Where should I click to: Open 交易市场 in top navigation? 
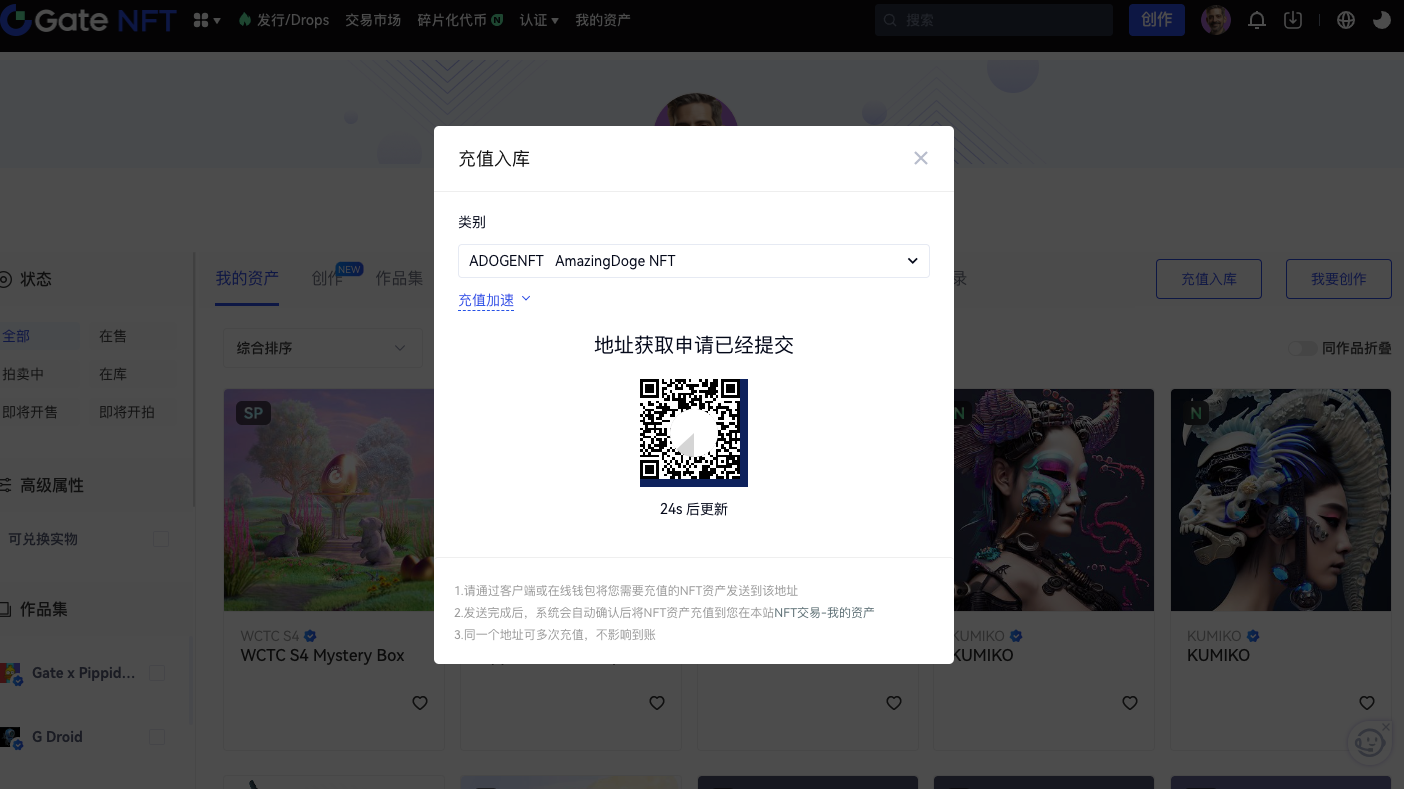tap(373, 20)
